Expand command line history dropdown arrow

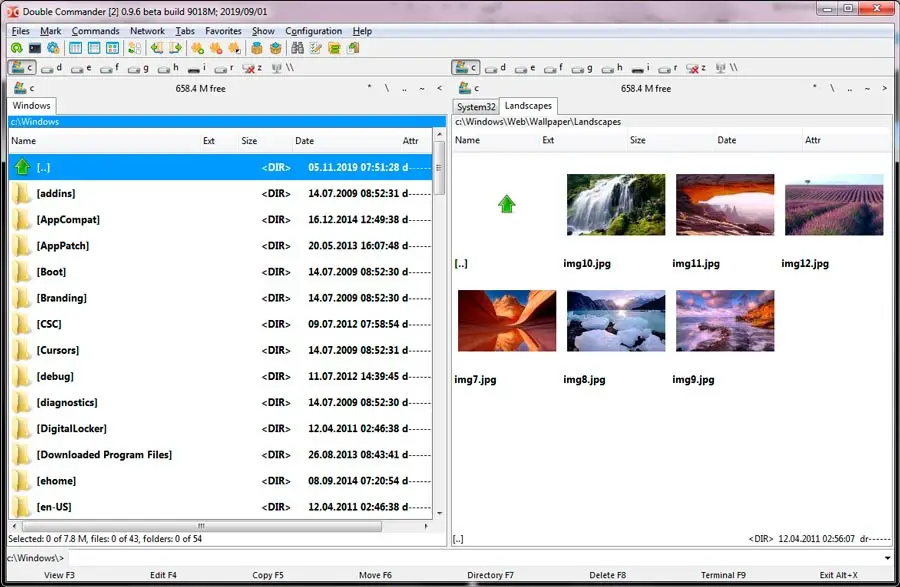887,558
